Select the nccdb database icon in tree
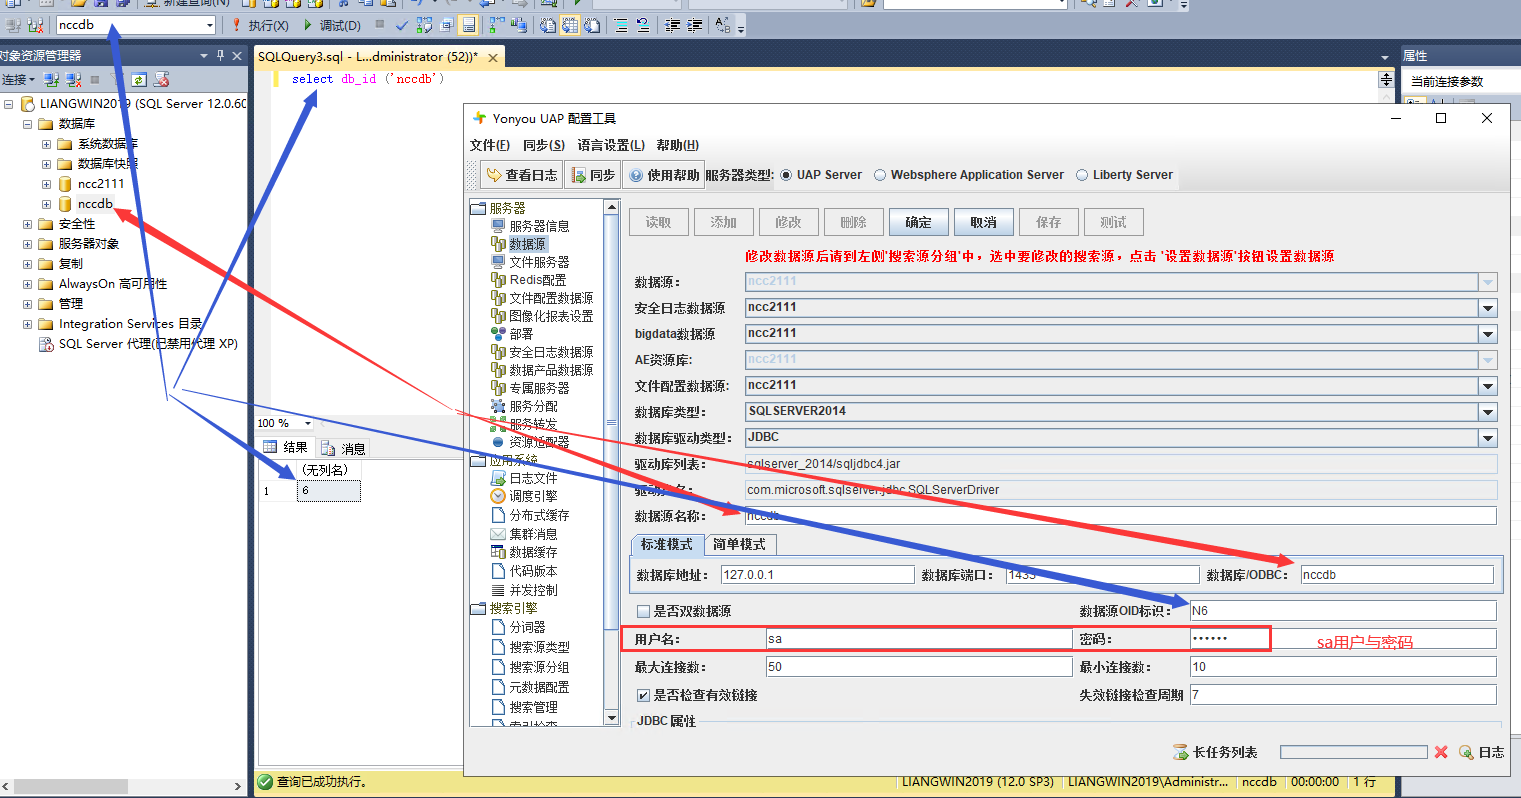 65,204
